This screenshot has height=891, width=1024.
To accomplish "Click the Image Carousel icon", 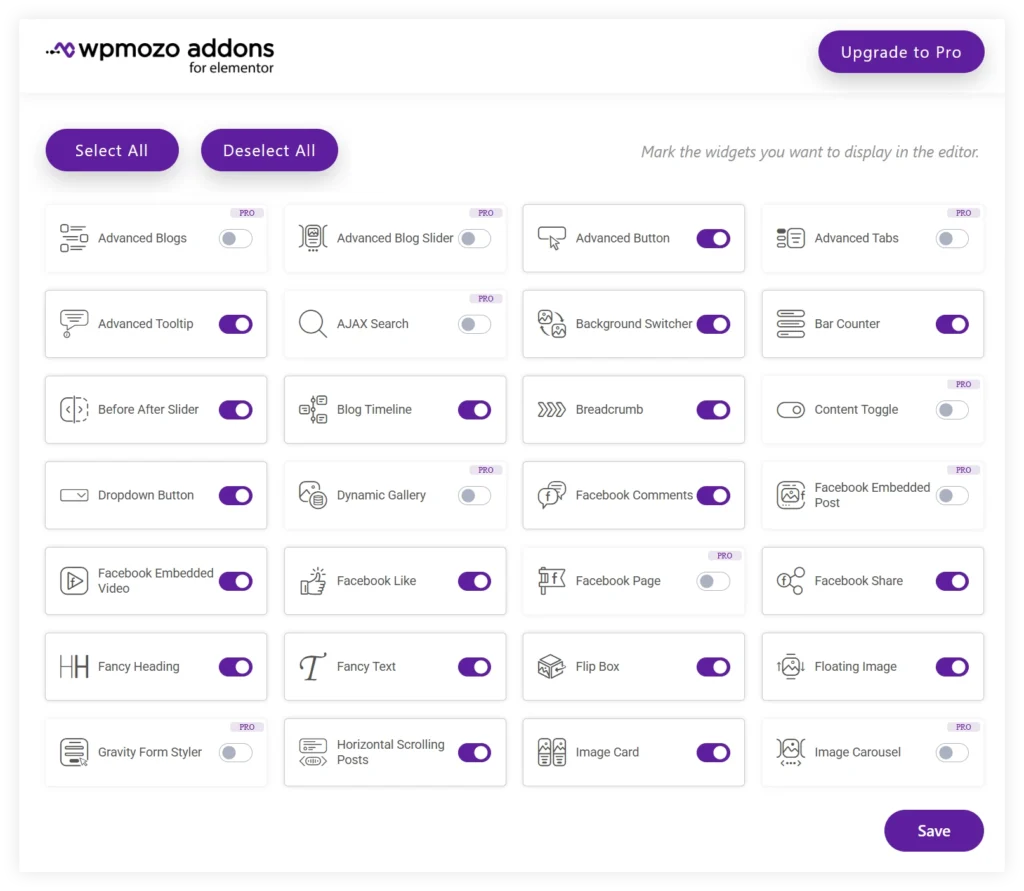I will [791, 753].
